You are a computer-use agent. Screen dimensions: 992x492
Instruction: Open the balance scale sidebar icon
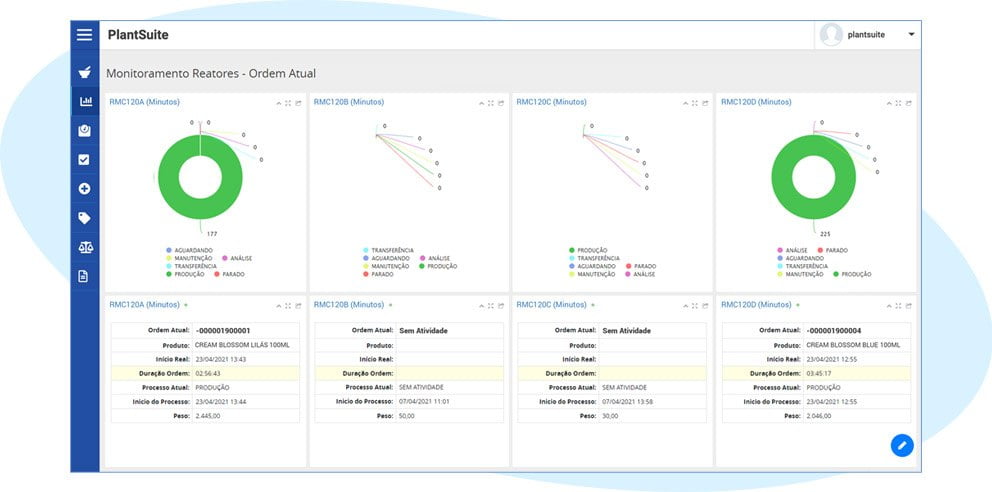pos(85,247)
